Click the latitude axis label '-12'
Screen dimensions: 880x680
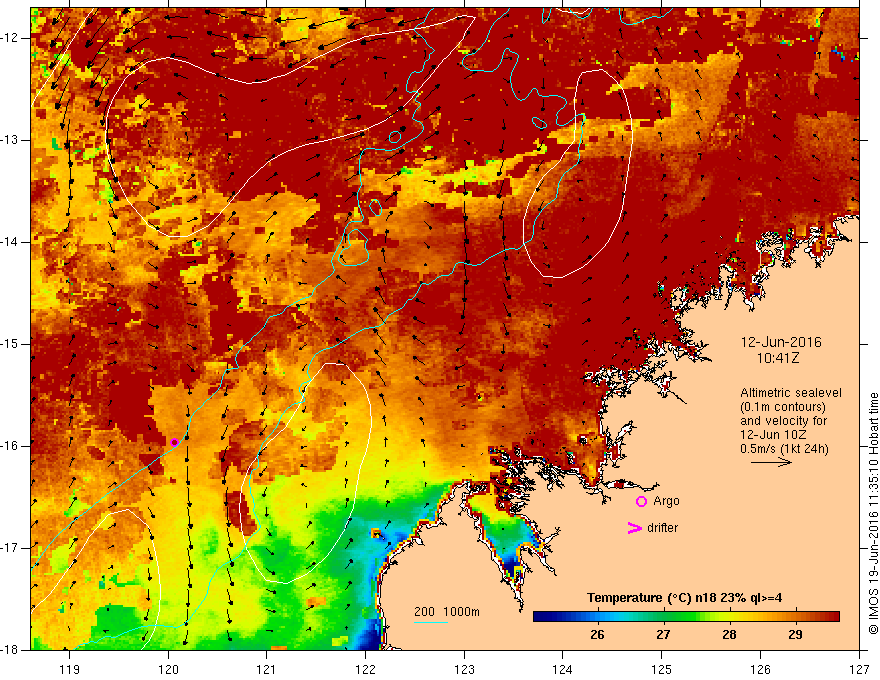click(10, 38)
